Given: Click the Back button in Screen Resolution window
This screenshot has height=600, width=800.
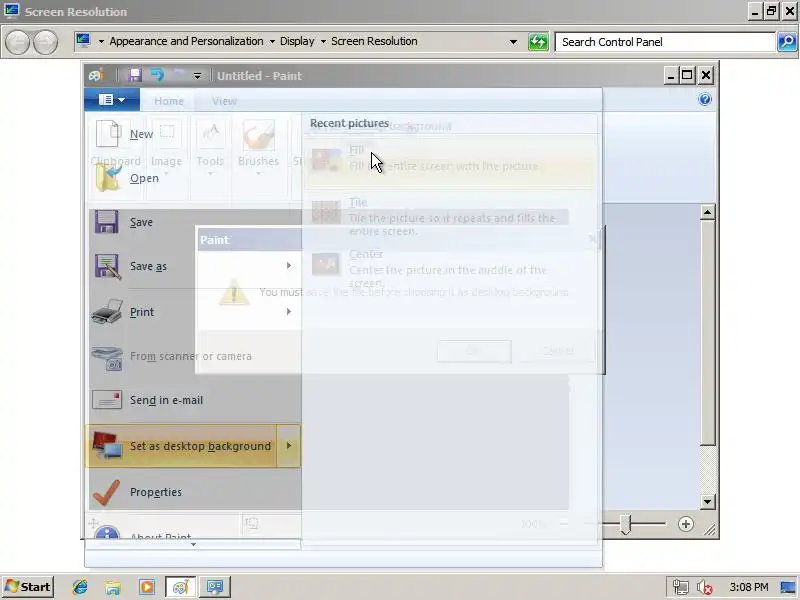Looking at the screenshot, I should tap(18, 42).
